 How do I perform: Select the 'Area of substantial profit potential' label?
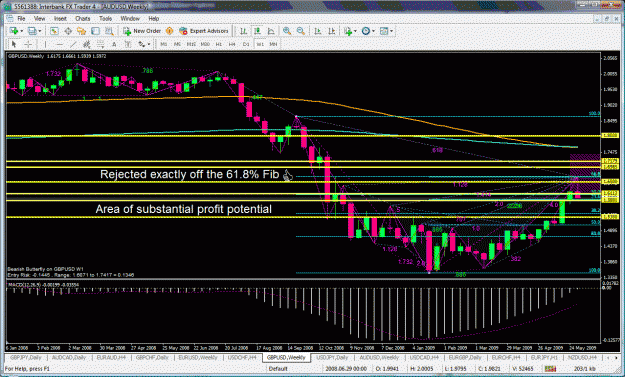click(x=184, y=209)
